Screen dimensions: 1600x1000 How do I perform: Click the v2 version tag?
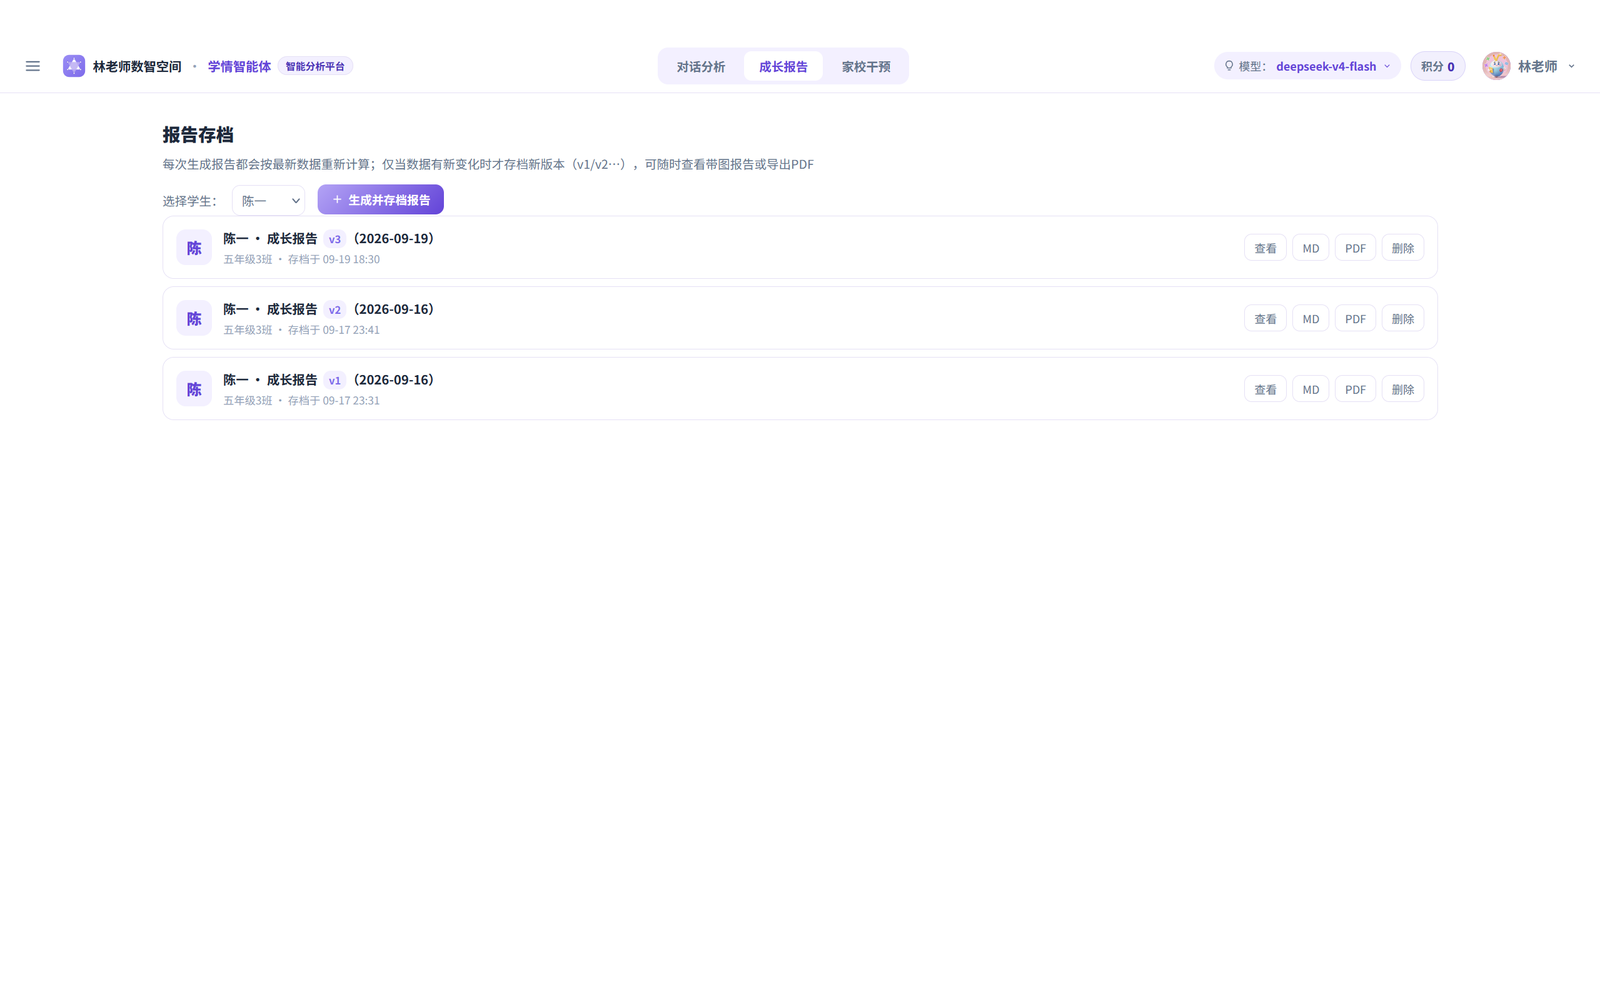[x=335, y=310]
